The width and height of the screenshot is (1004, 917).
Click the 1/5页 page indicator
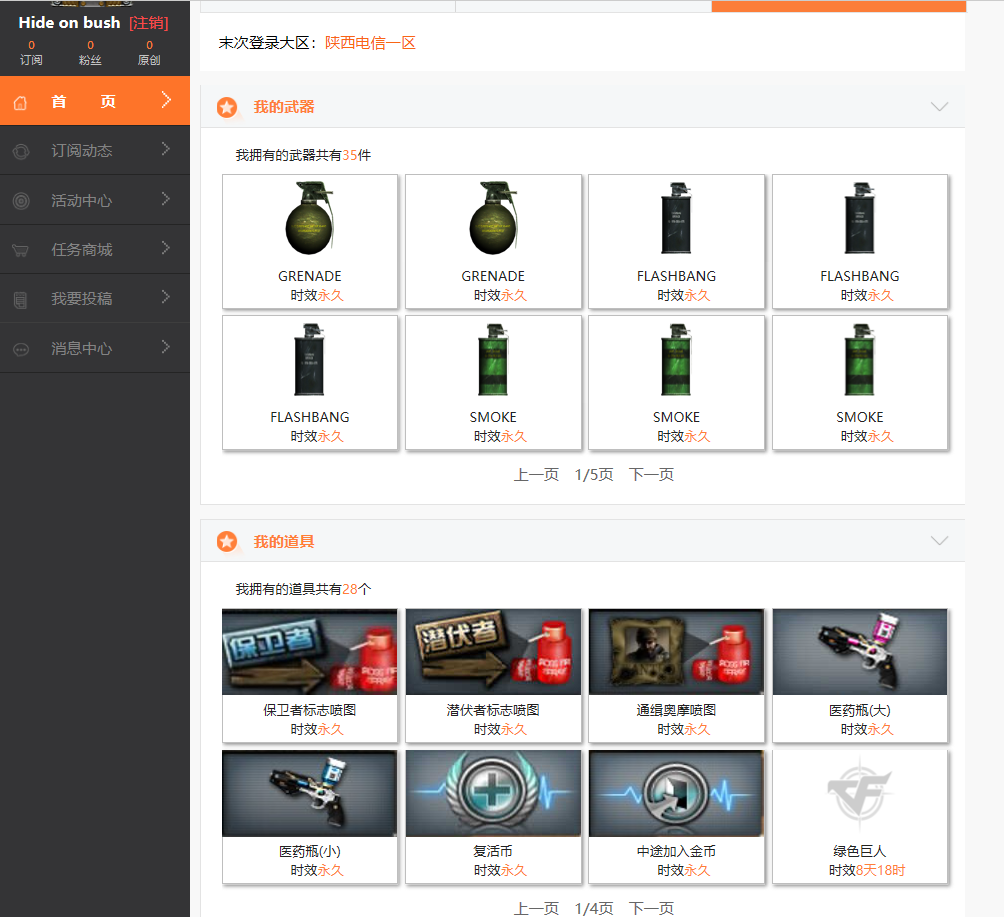(x=594, y=475)
